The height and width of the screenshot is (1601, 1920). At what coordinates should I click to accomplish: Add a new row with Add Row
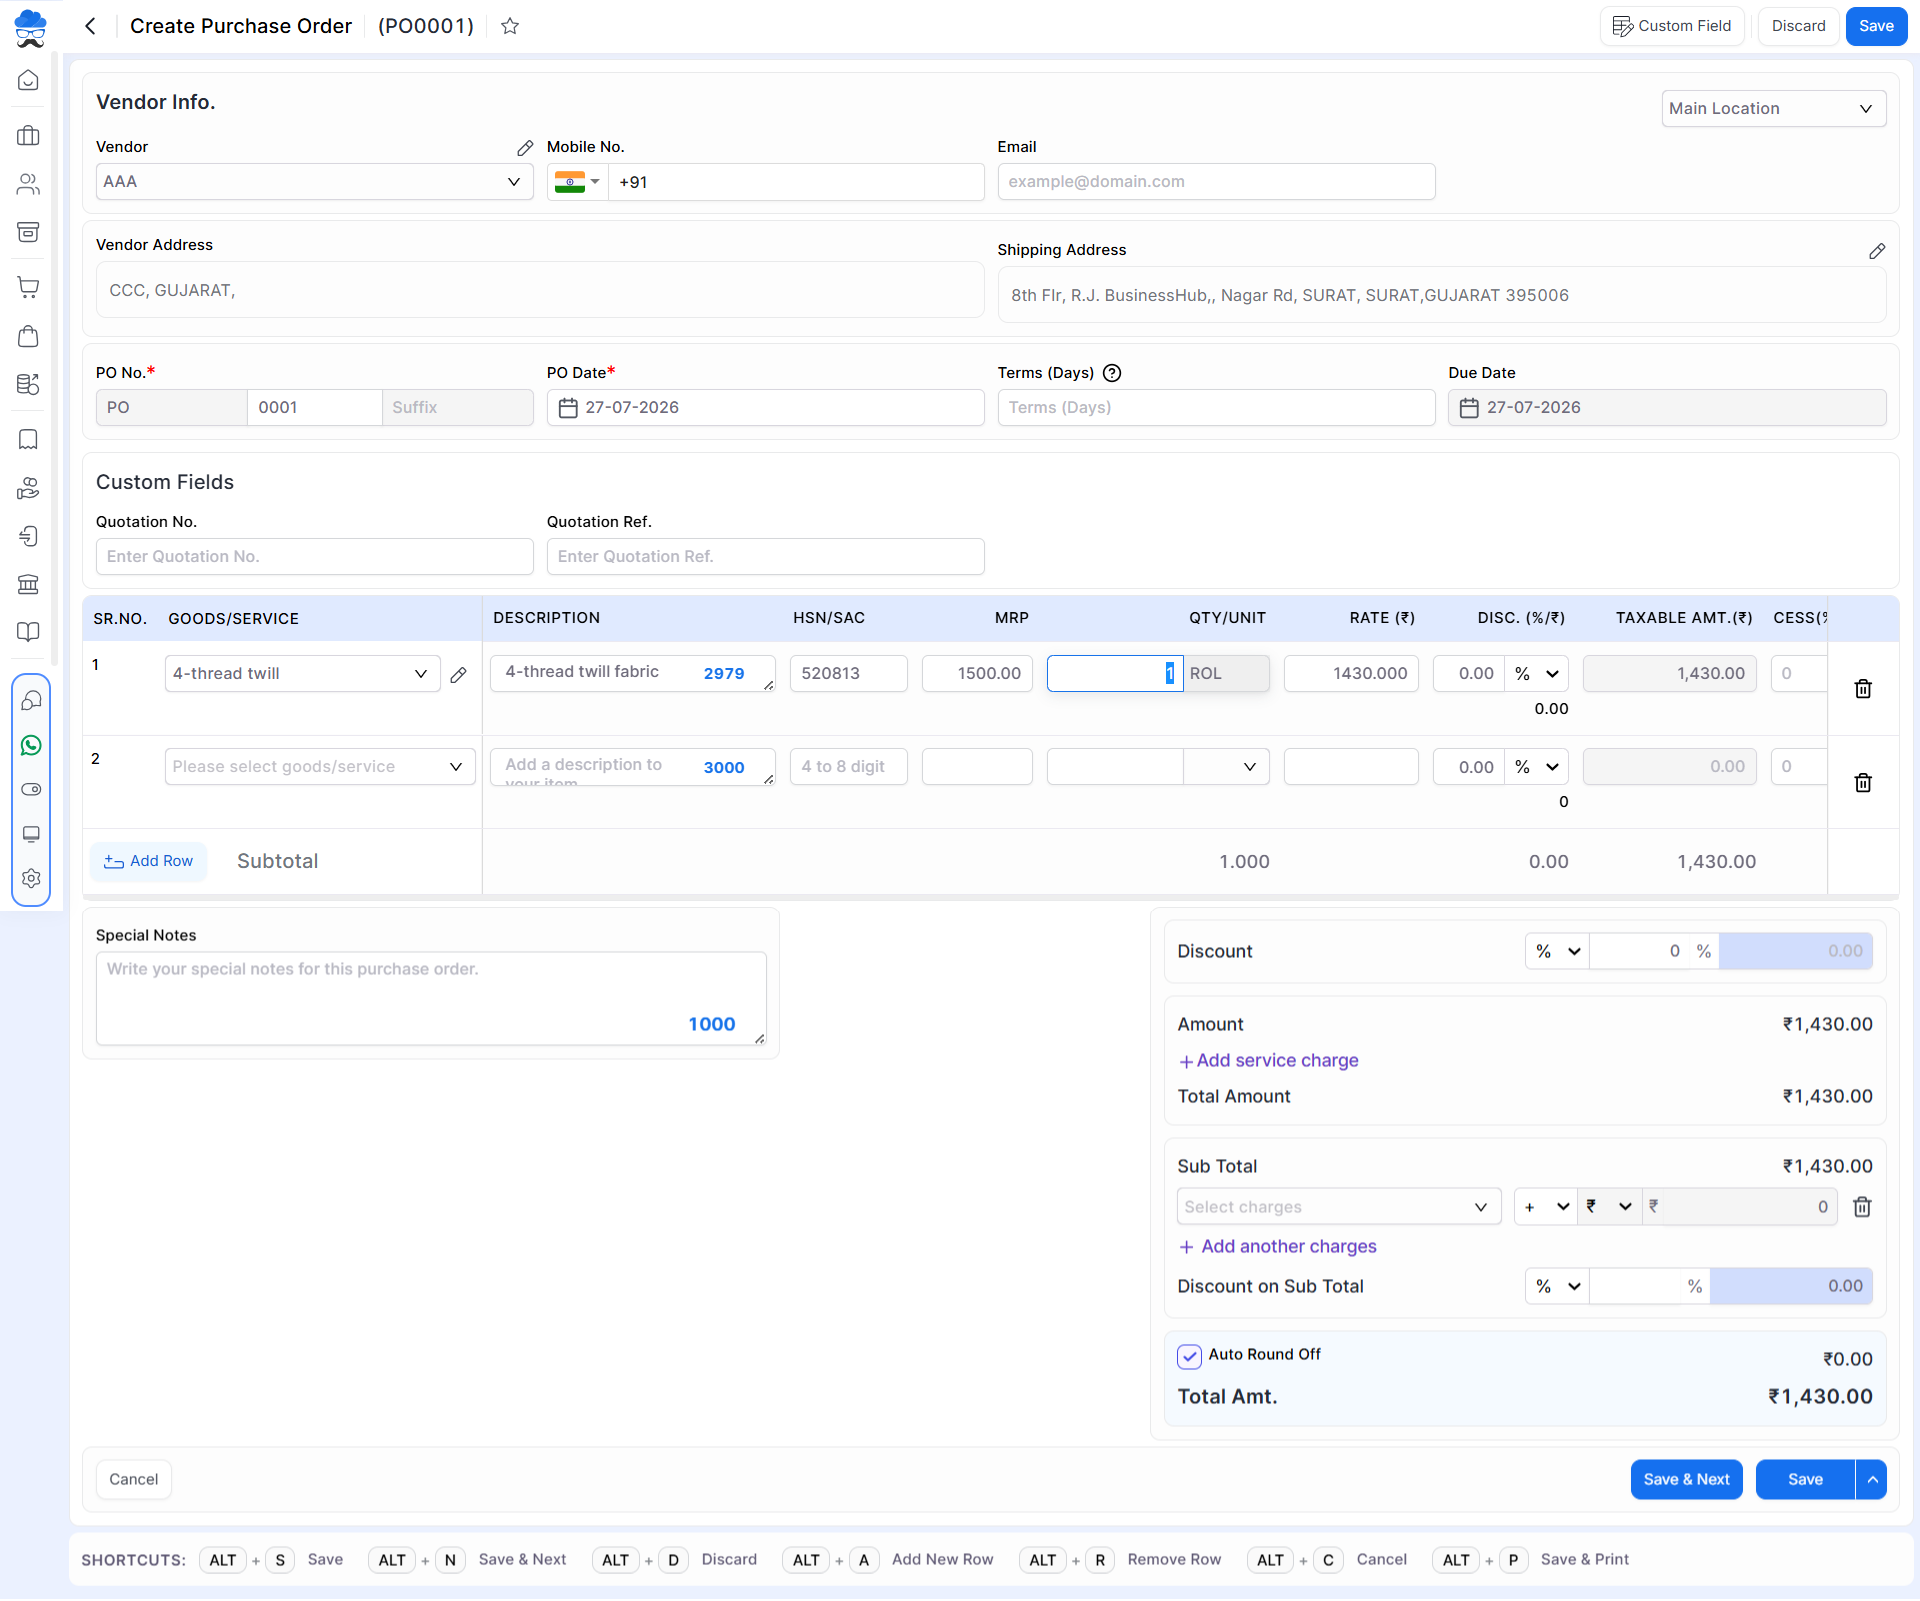148,862
